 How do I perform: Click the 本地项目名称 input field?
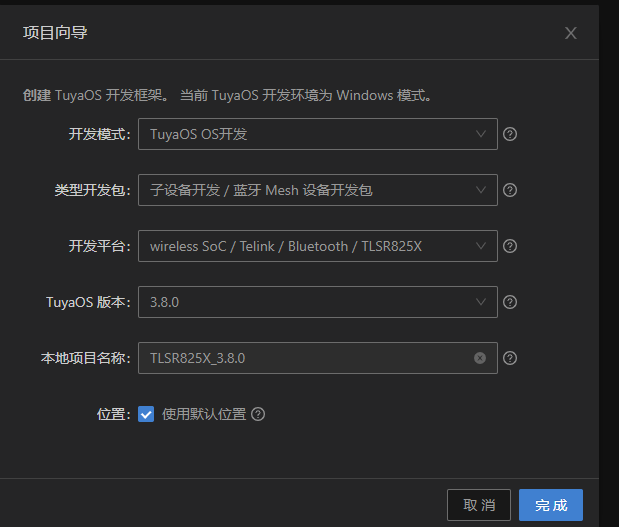318,358
